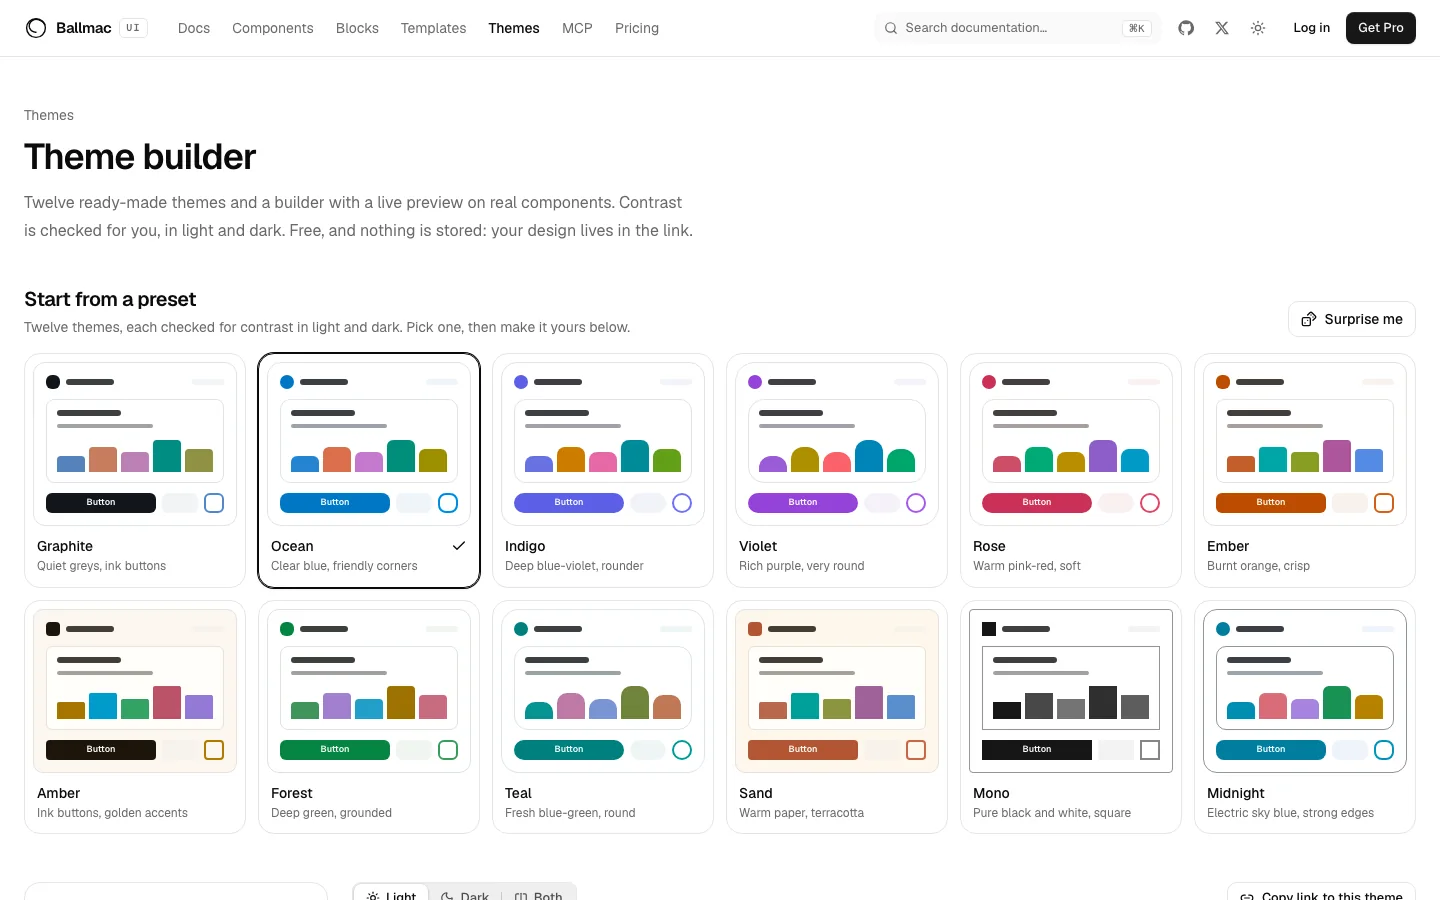Select the Themes nav item

(514, 28)
